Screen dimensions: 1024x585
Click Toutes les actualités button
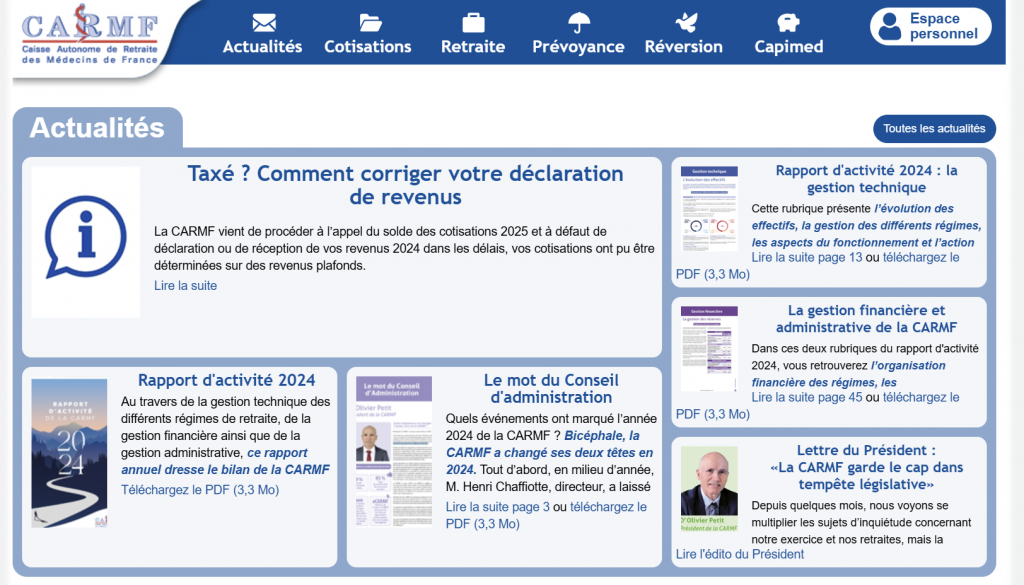click(x=934, y=129)
